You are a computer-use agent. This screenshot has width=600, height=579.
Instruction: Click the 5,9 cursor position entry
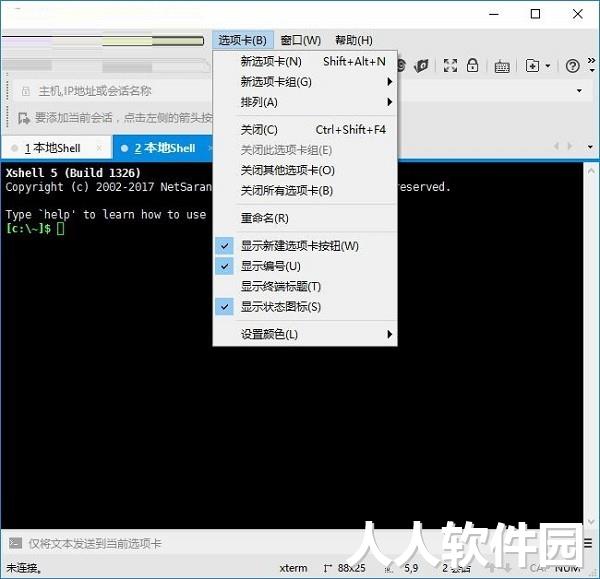coord(411,568)
